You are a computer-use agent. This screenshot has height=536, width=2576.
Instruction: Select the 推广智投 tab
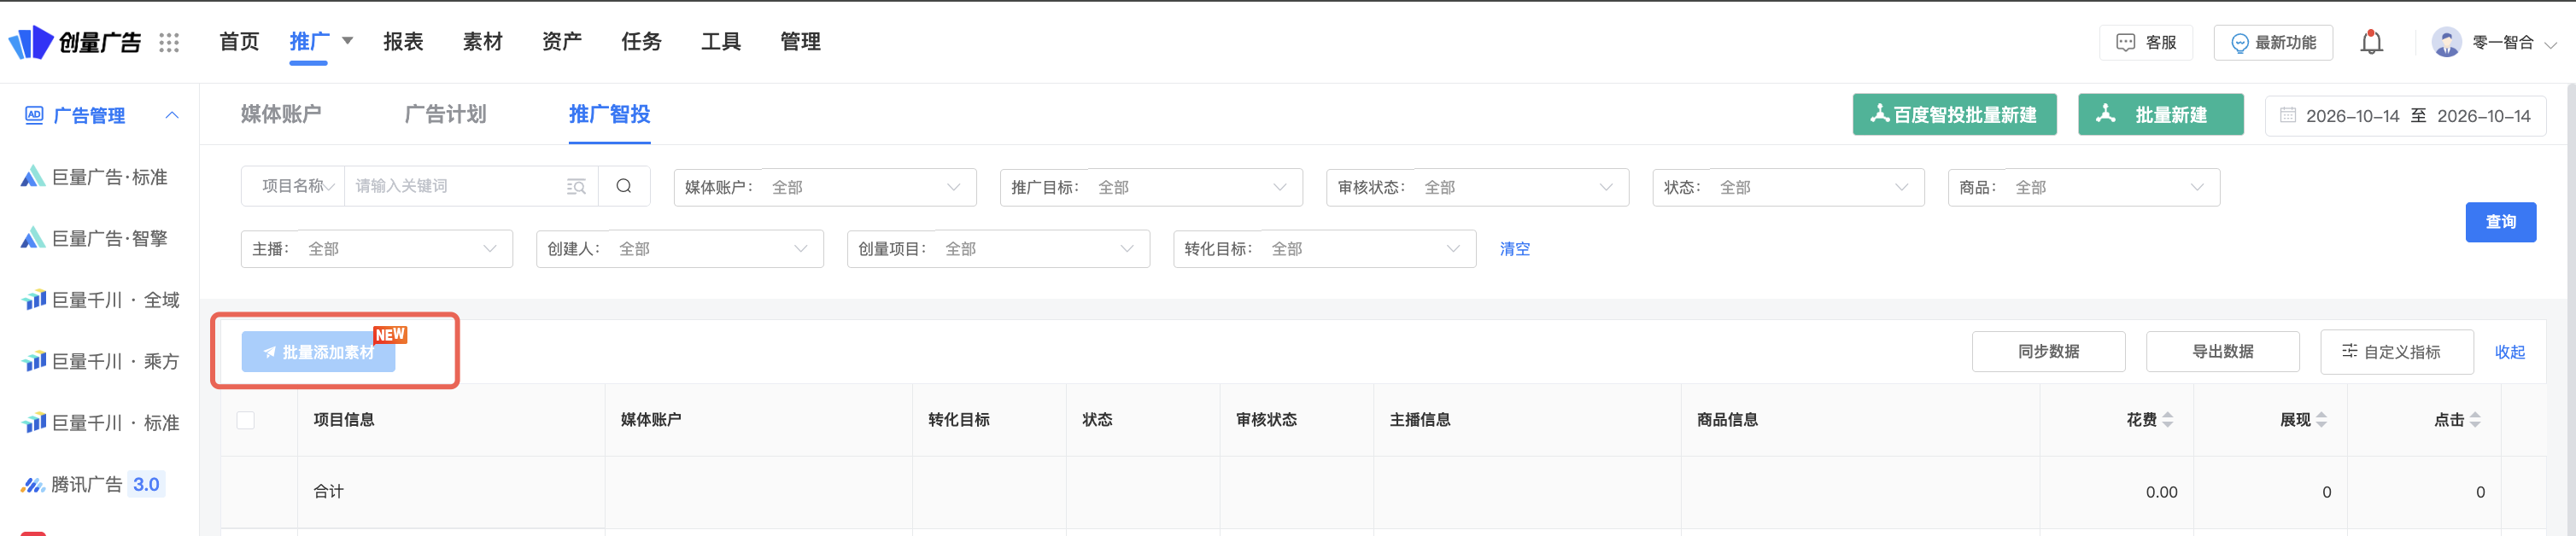[x=609, y=114]
